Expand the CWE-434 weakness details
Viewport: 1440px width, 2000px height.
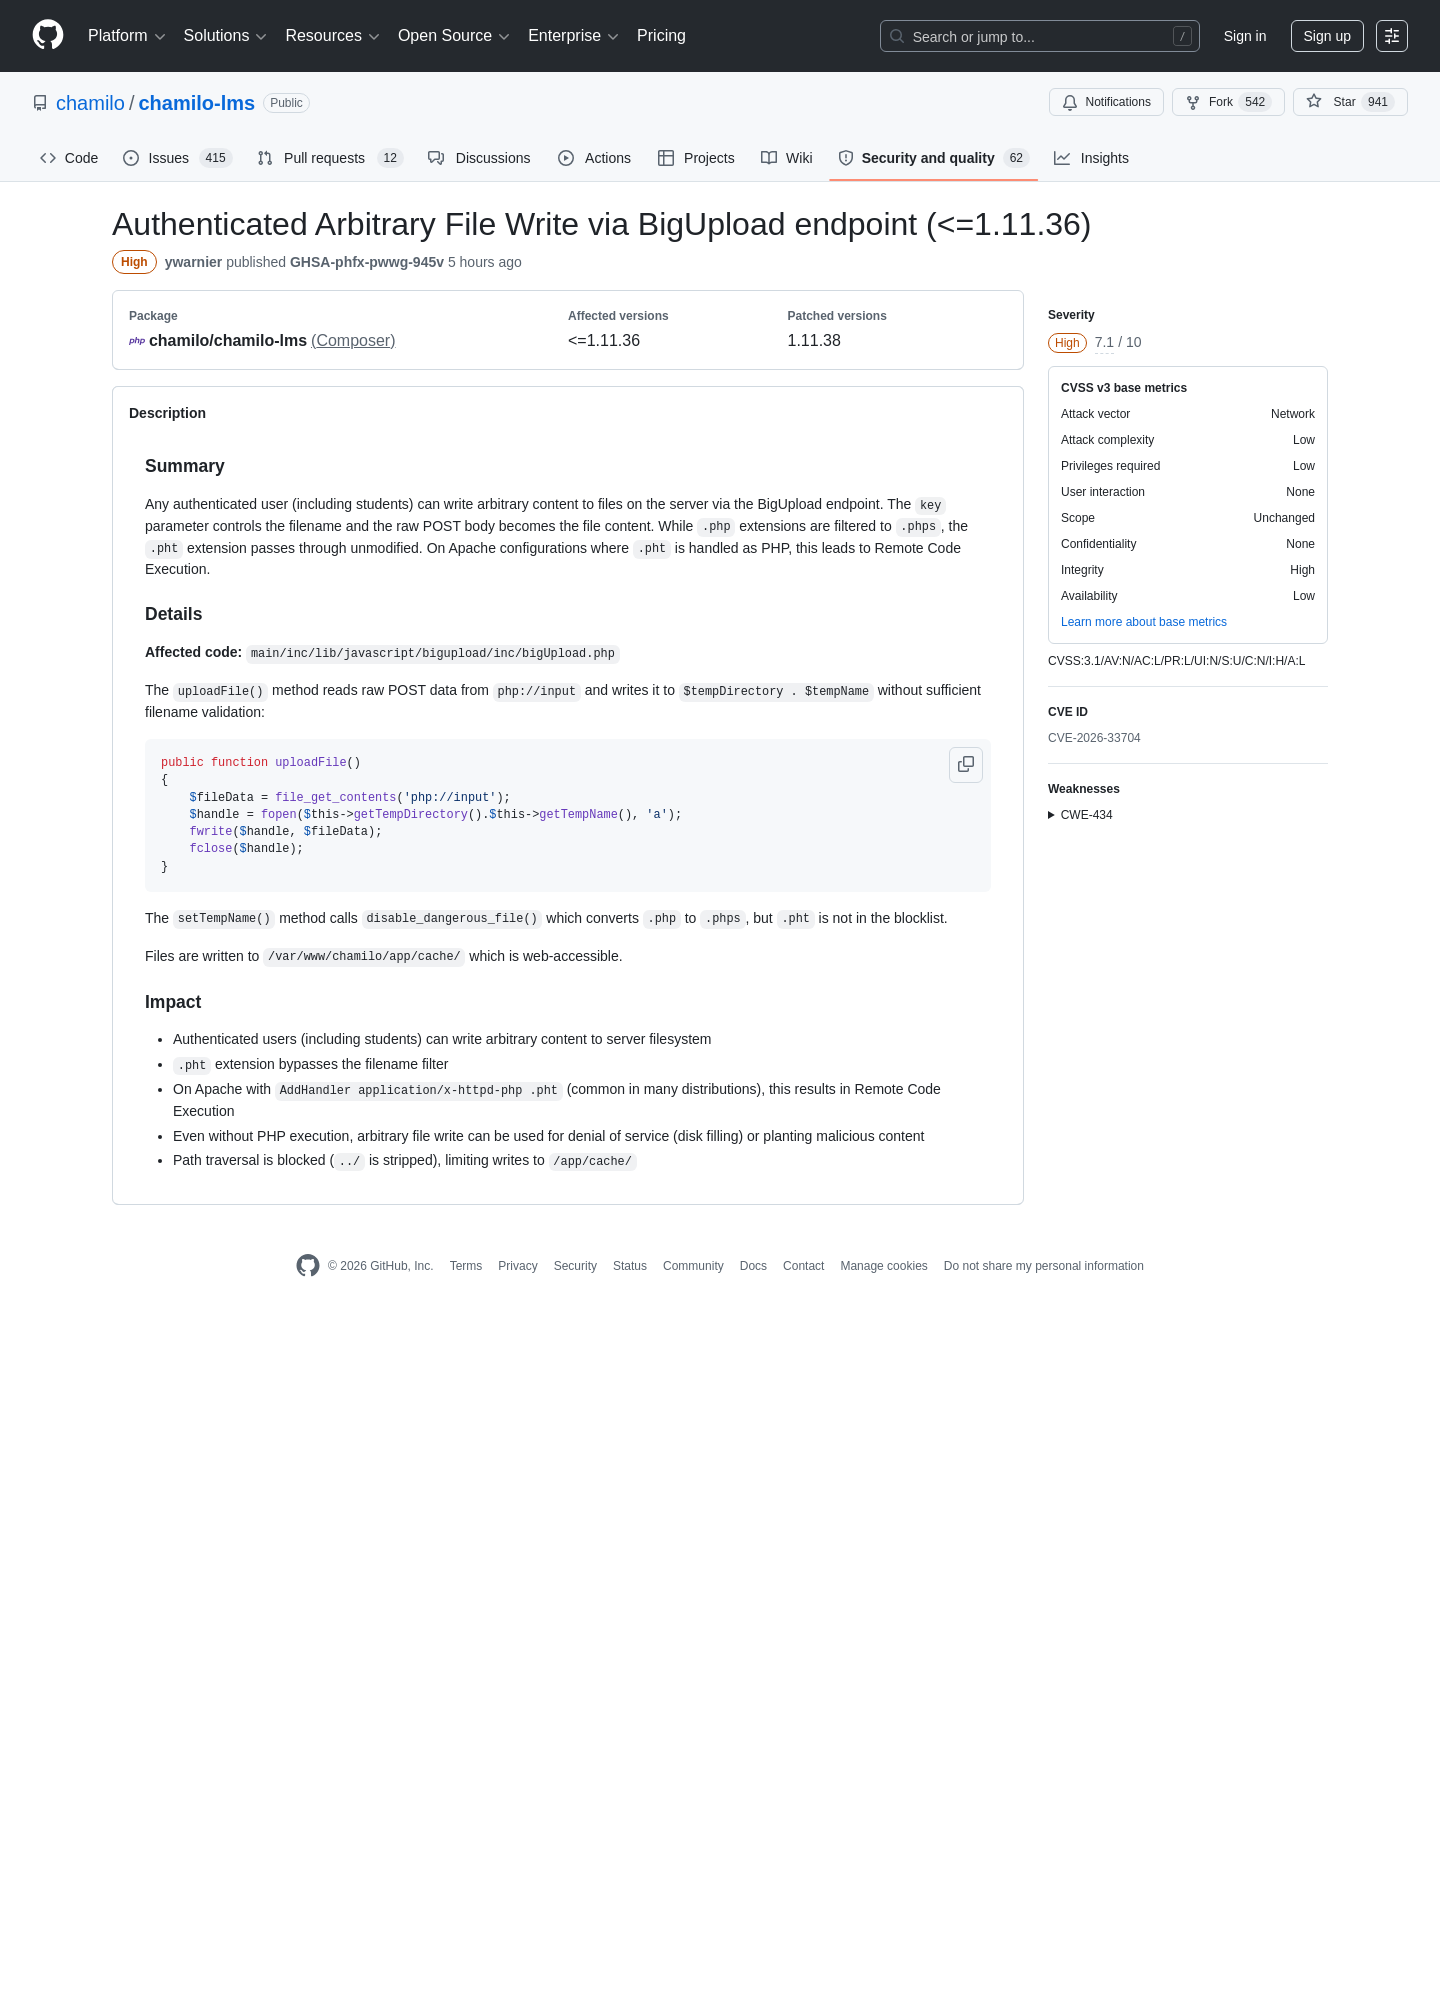(1080, 815)
